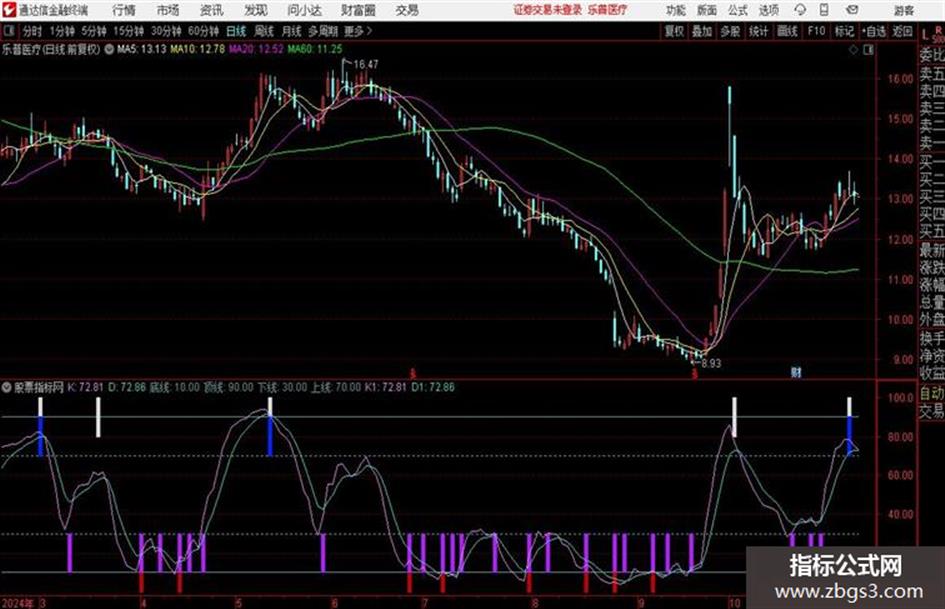Screen dimensions: 945x609
Task: Click the 画线 drawing button
Action: (x=787, y=31)
